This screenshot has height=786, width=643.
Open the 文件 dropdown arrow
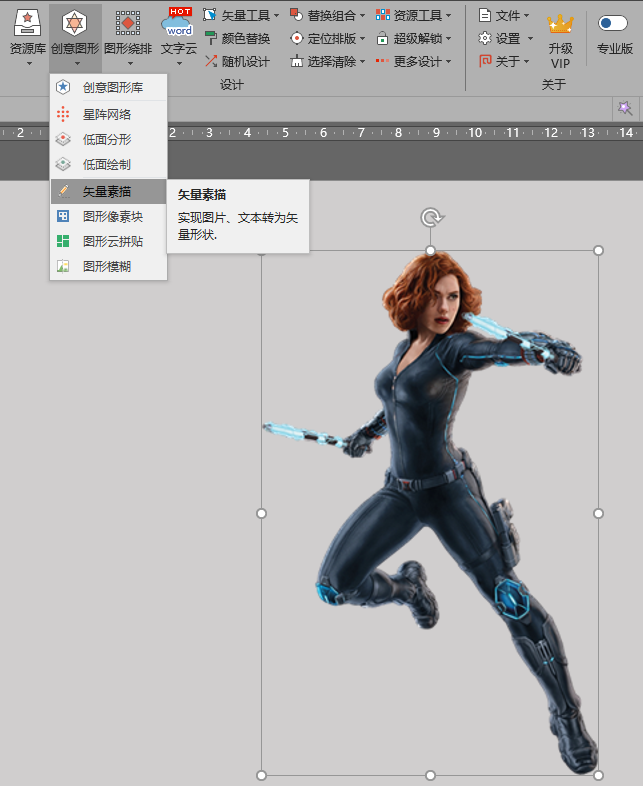[x=526, y=16]
